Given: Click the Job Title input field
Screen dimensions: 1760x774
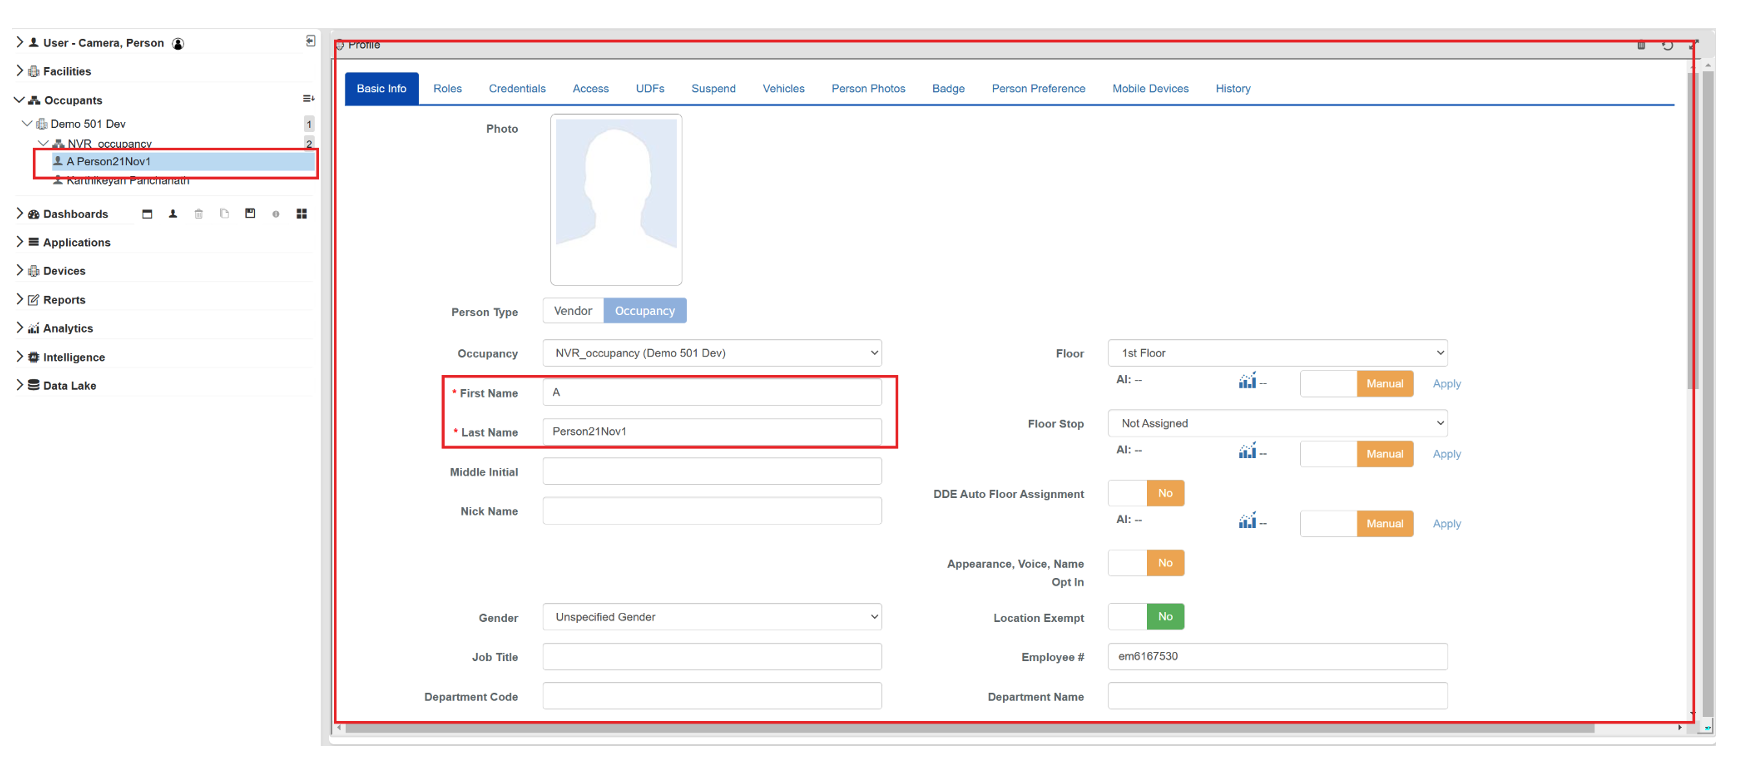Looking at the screenshot, I should coord(712,657).
